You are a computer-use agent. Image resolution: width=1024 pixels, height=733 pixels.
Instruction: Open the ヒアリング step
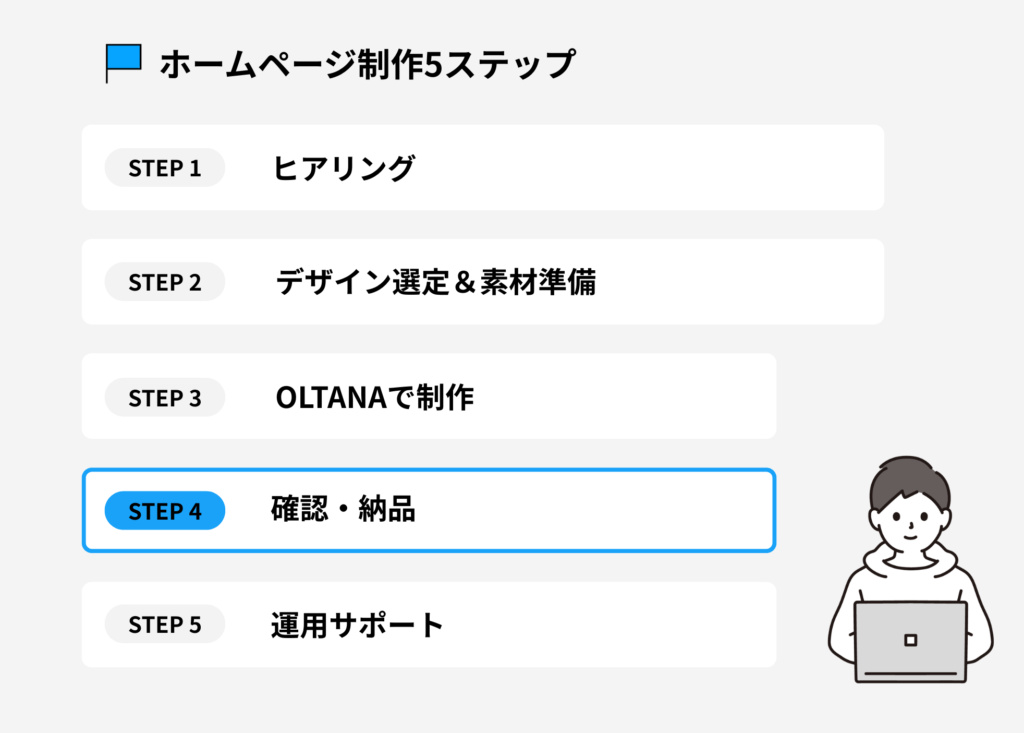343,168
